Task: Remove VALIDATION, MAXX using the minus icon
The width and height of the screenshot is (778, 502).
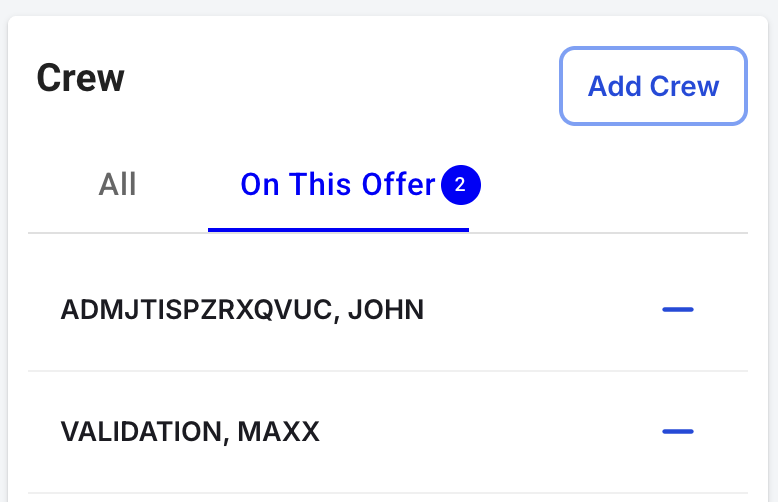Action: coord(678,432)
